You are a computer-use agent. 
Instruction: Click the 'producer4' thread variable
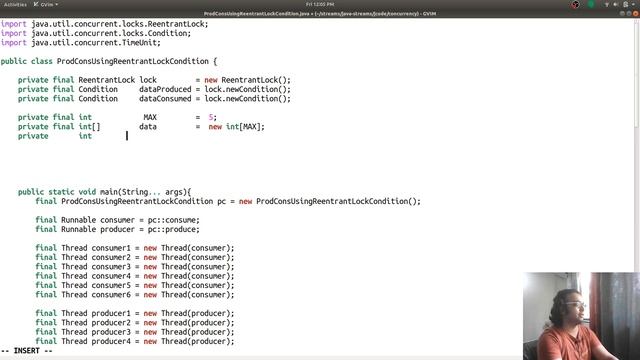tap(111, 342)
